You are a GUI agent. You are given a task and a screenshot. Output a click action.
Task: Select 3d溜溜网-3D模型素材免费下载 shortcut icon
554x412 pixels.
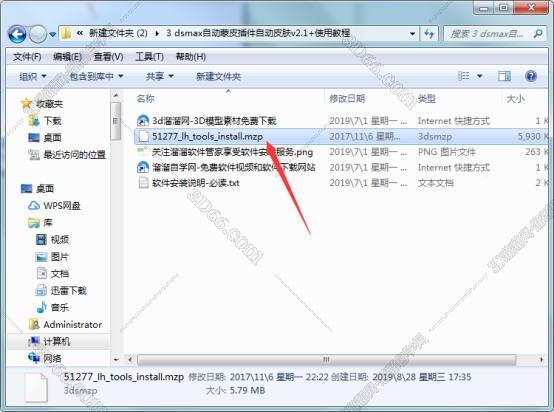coord(143,121)
